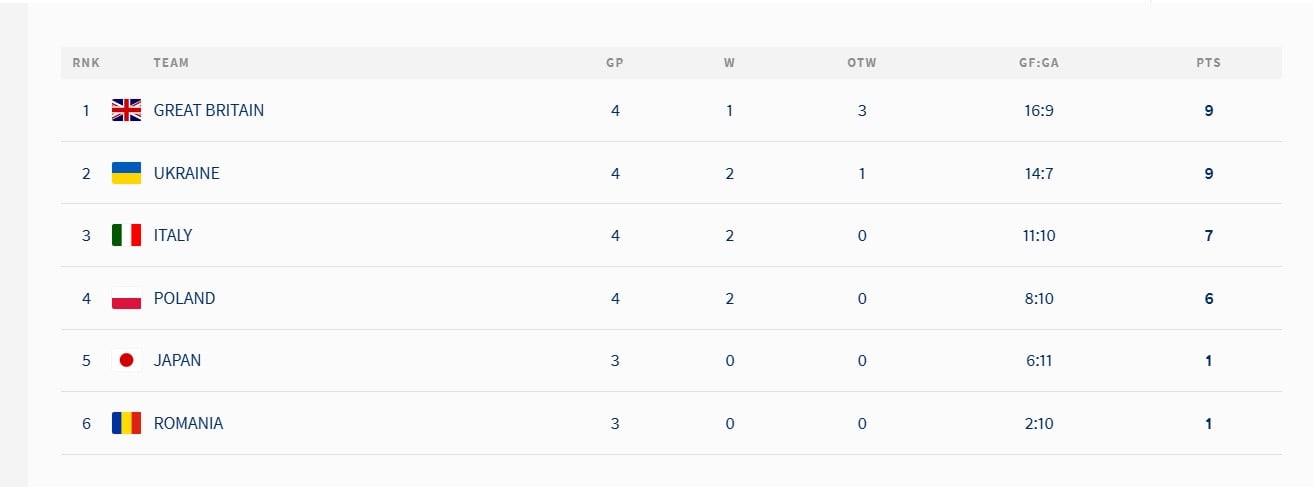
Task: Click the Japan flag icon
Action: pos(126,361)
